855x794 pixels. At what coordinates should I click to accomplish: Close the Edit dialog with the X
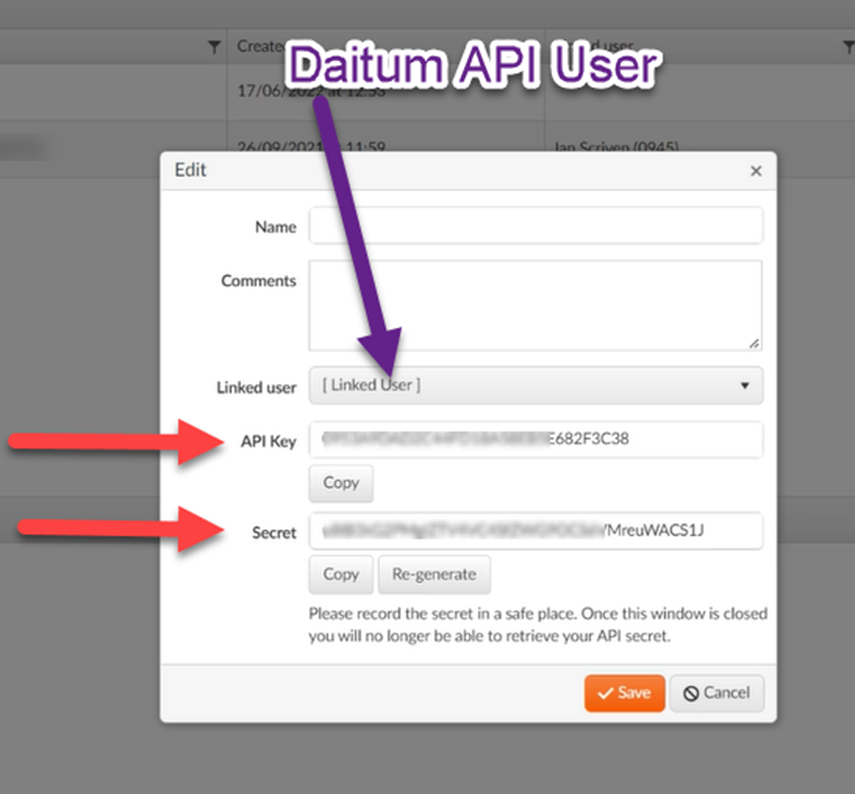[x=755, y=171]
